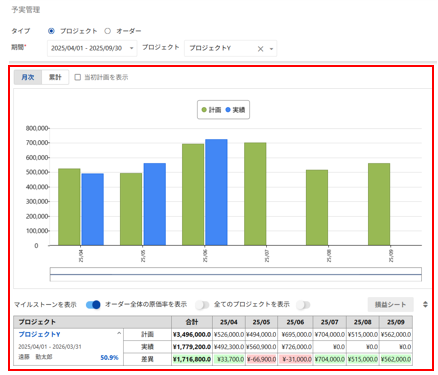
Task: Click the blue 実績 bar for 25/04
Action: (92, 210)
